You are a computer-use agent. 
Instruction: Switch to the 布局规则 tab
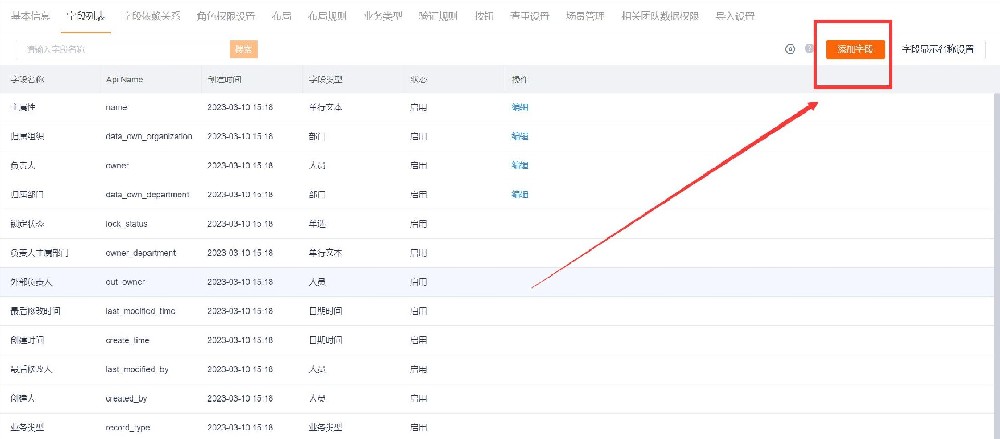pos(327,16)
